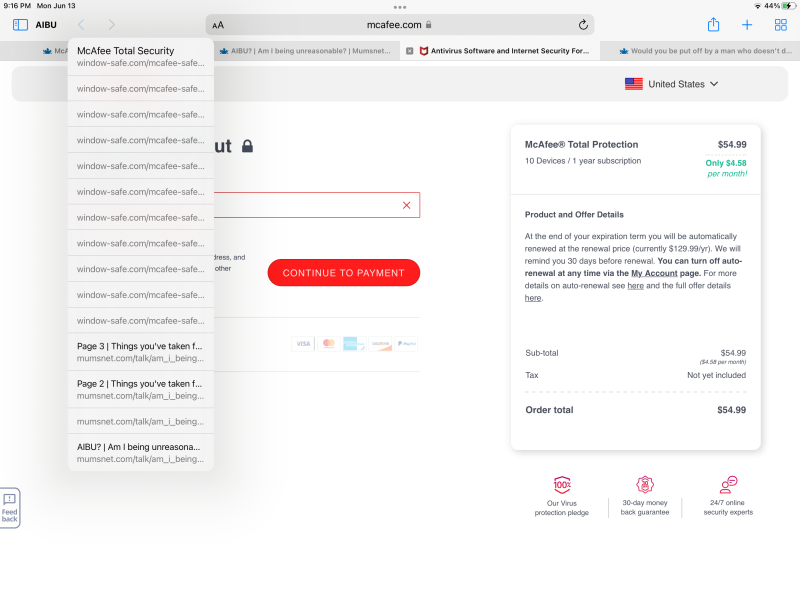This screenshot has width=800, height=600.
Task: Close the Antivirus Software tab
Action: tap(409, 51)
